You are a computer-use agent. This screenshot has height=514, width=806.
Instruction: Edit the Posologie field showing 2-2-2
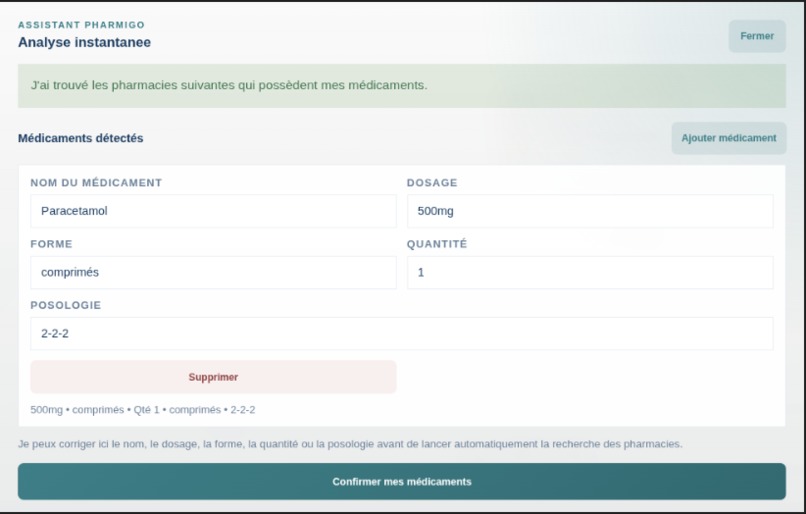click(401, 334)
